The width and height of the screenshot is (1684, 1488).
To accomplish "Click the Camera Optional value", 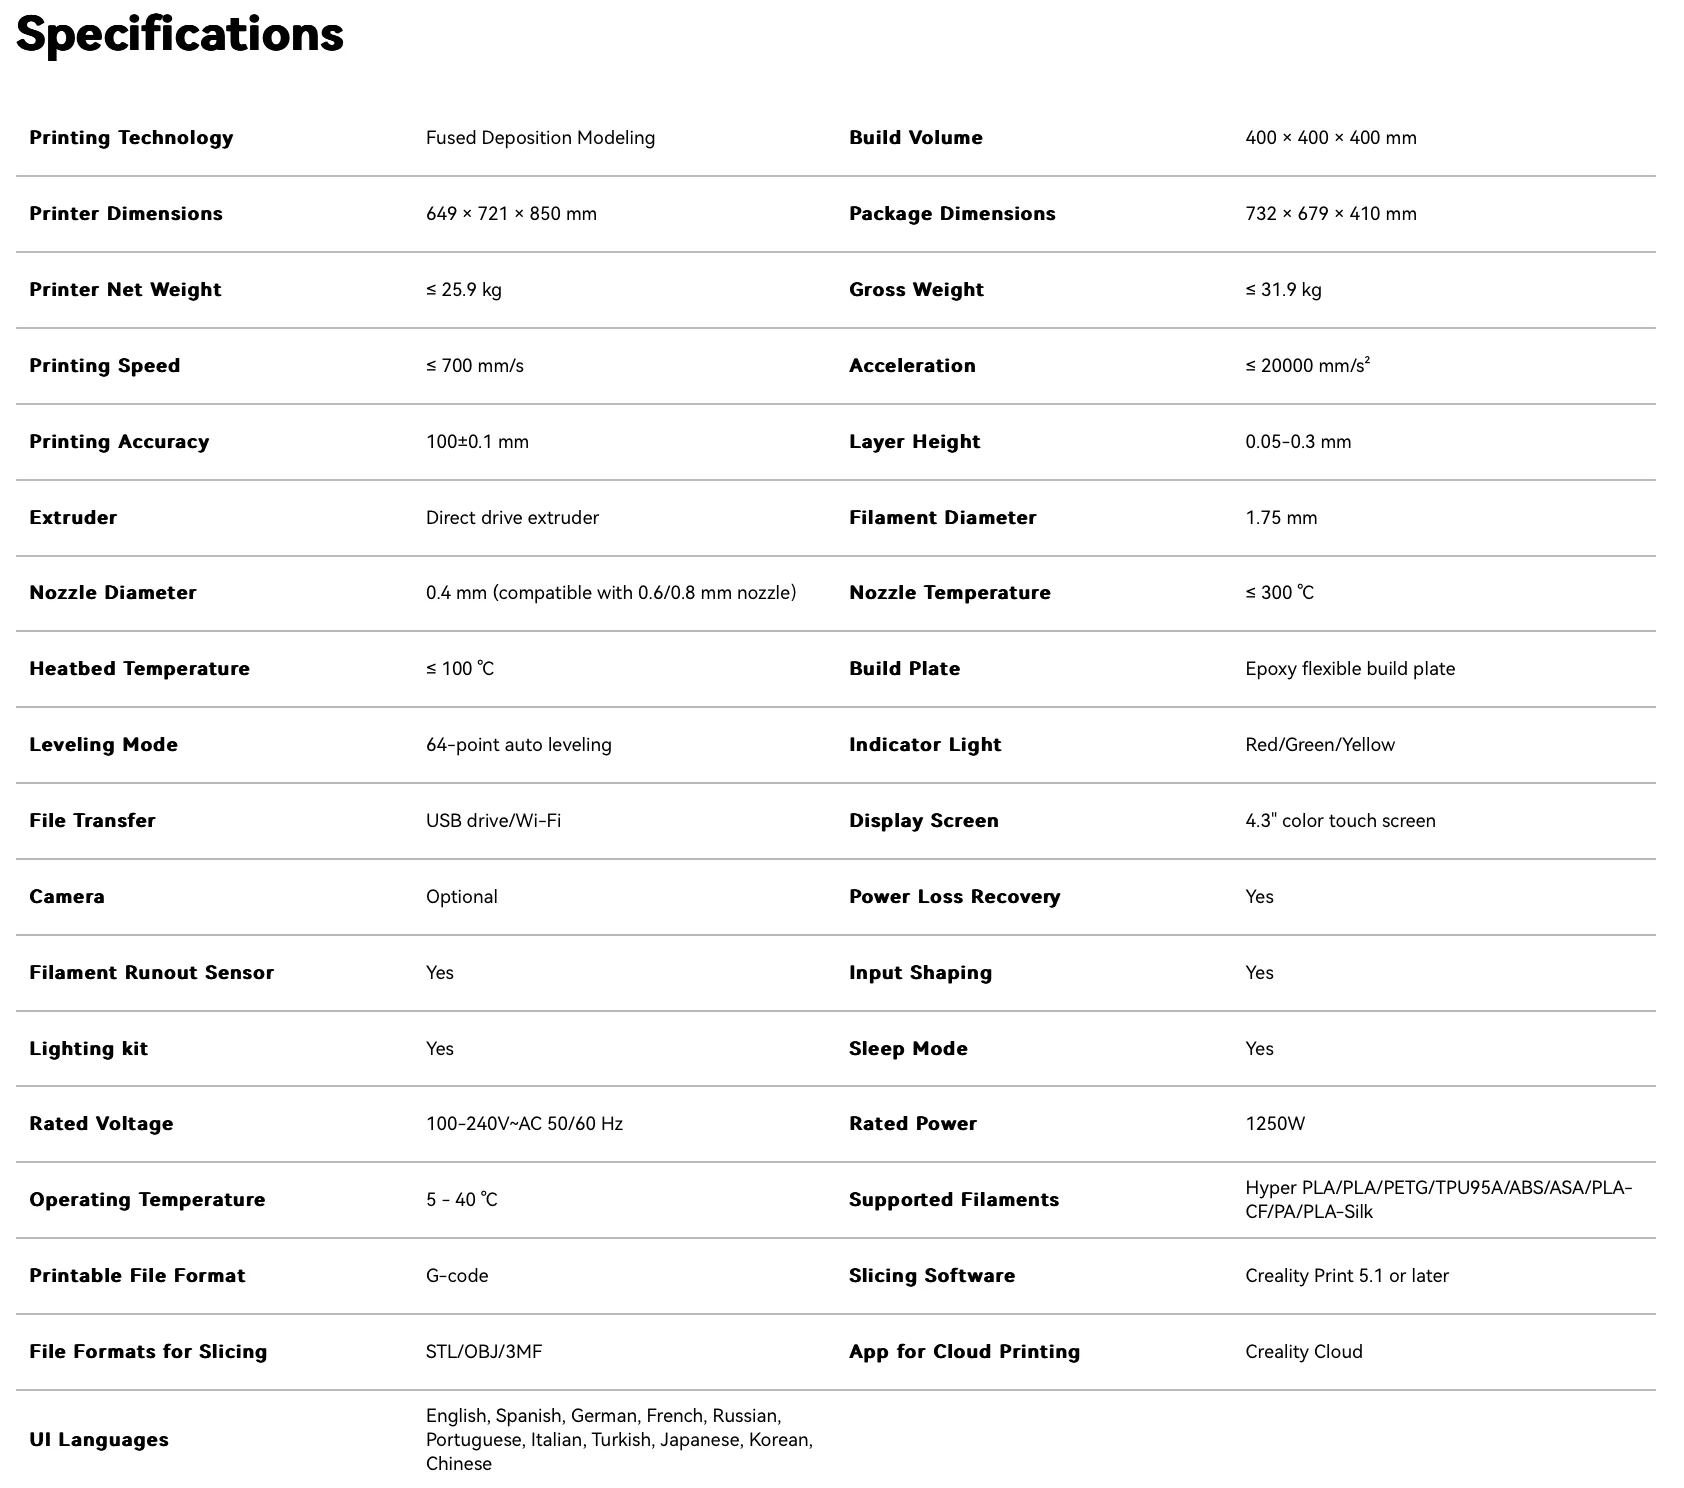I will pos(461,897).
